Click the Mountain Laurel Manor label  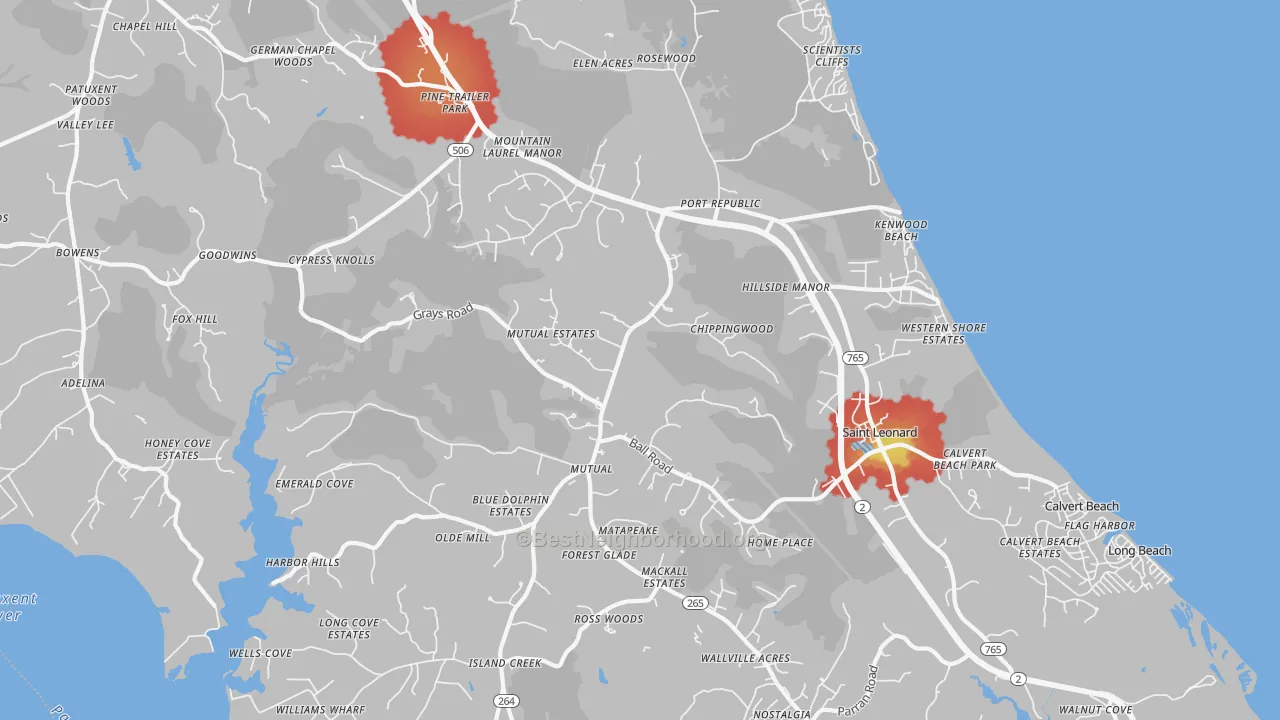[x=522, y=147]
